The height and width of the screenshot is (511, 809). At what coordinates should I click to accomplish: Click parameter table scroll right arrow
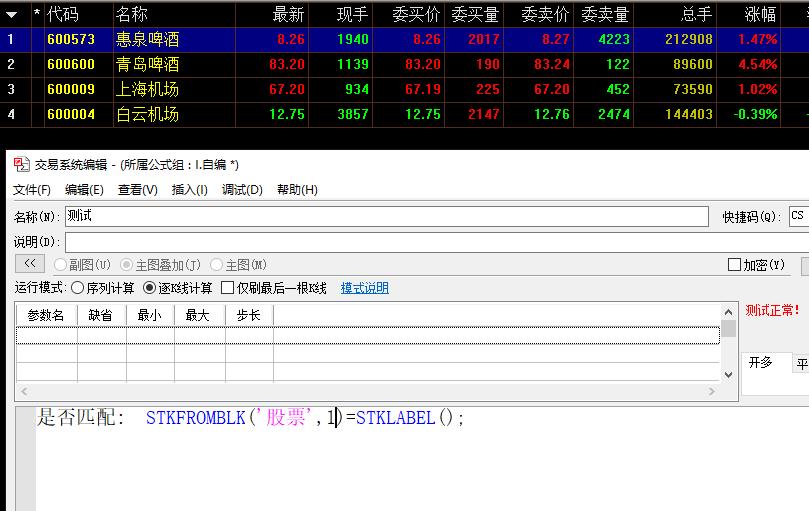click(712, 391)
